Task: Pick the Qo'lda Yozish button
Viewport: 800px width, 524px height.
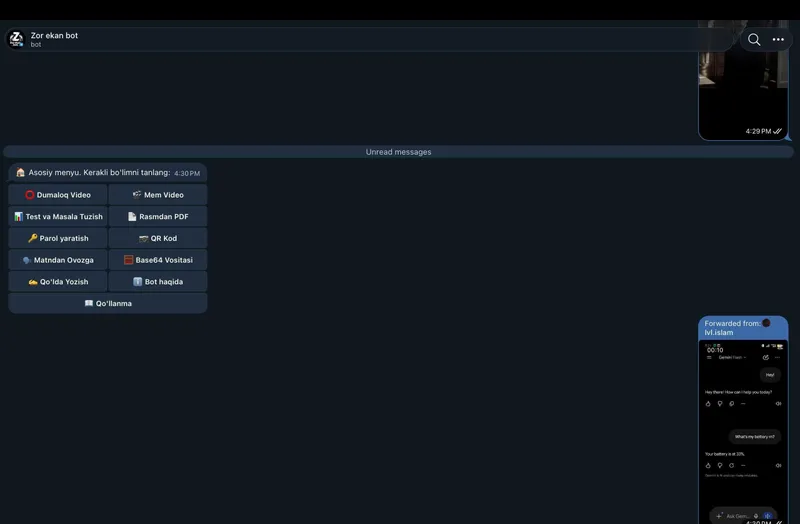Action: (58, 282)
